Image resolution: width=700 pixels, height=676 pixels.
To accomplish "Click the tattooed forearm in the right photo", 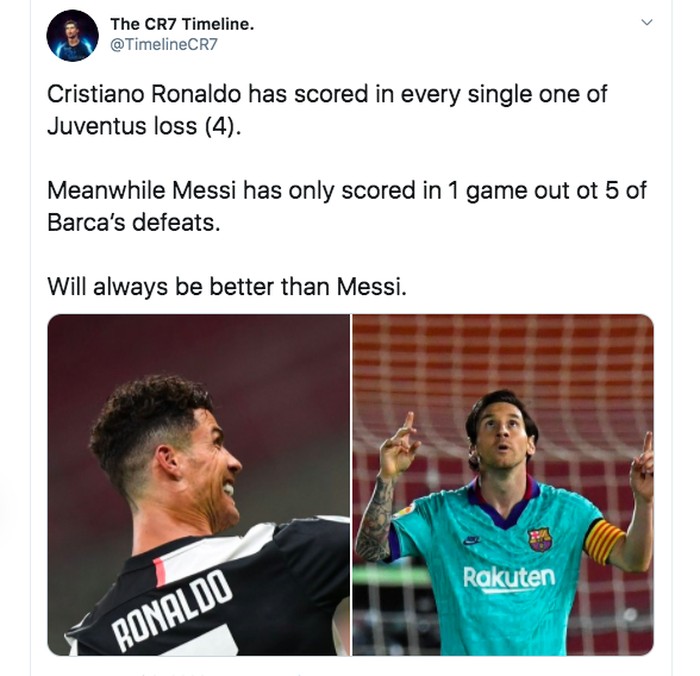I will tap(375, 518).
